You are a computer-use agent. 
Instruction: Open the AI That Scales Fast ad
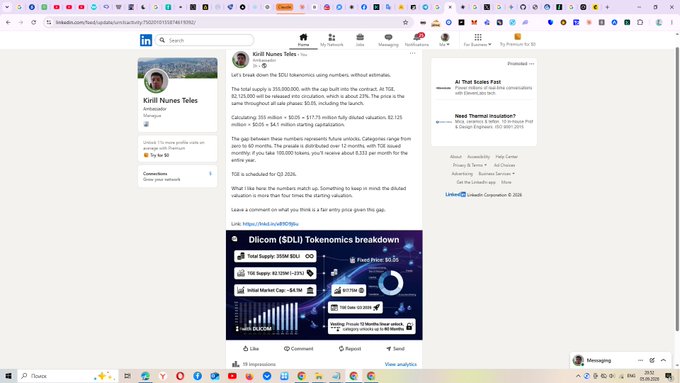[x=484, y=87]
